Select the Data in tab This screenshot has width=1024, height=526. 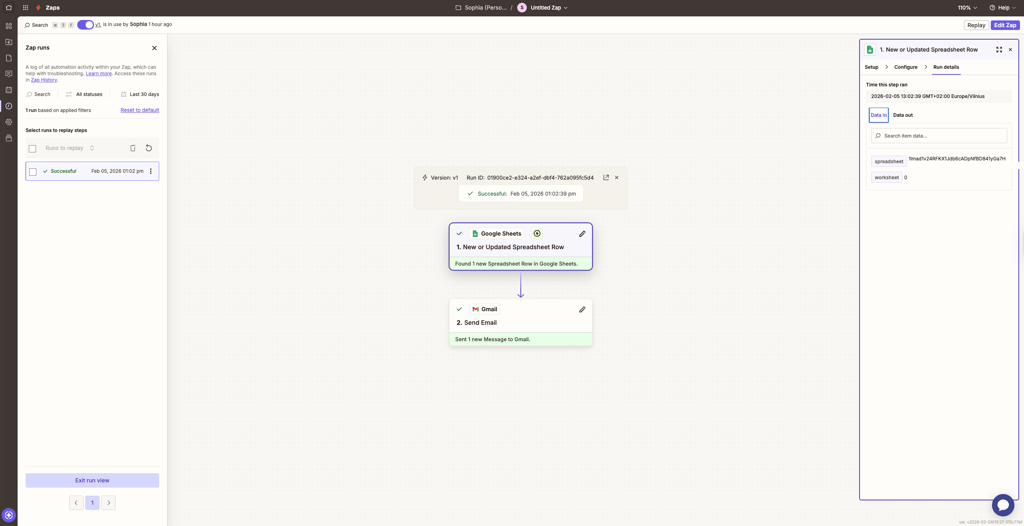878,115
